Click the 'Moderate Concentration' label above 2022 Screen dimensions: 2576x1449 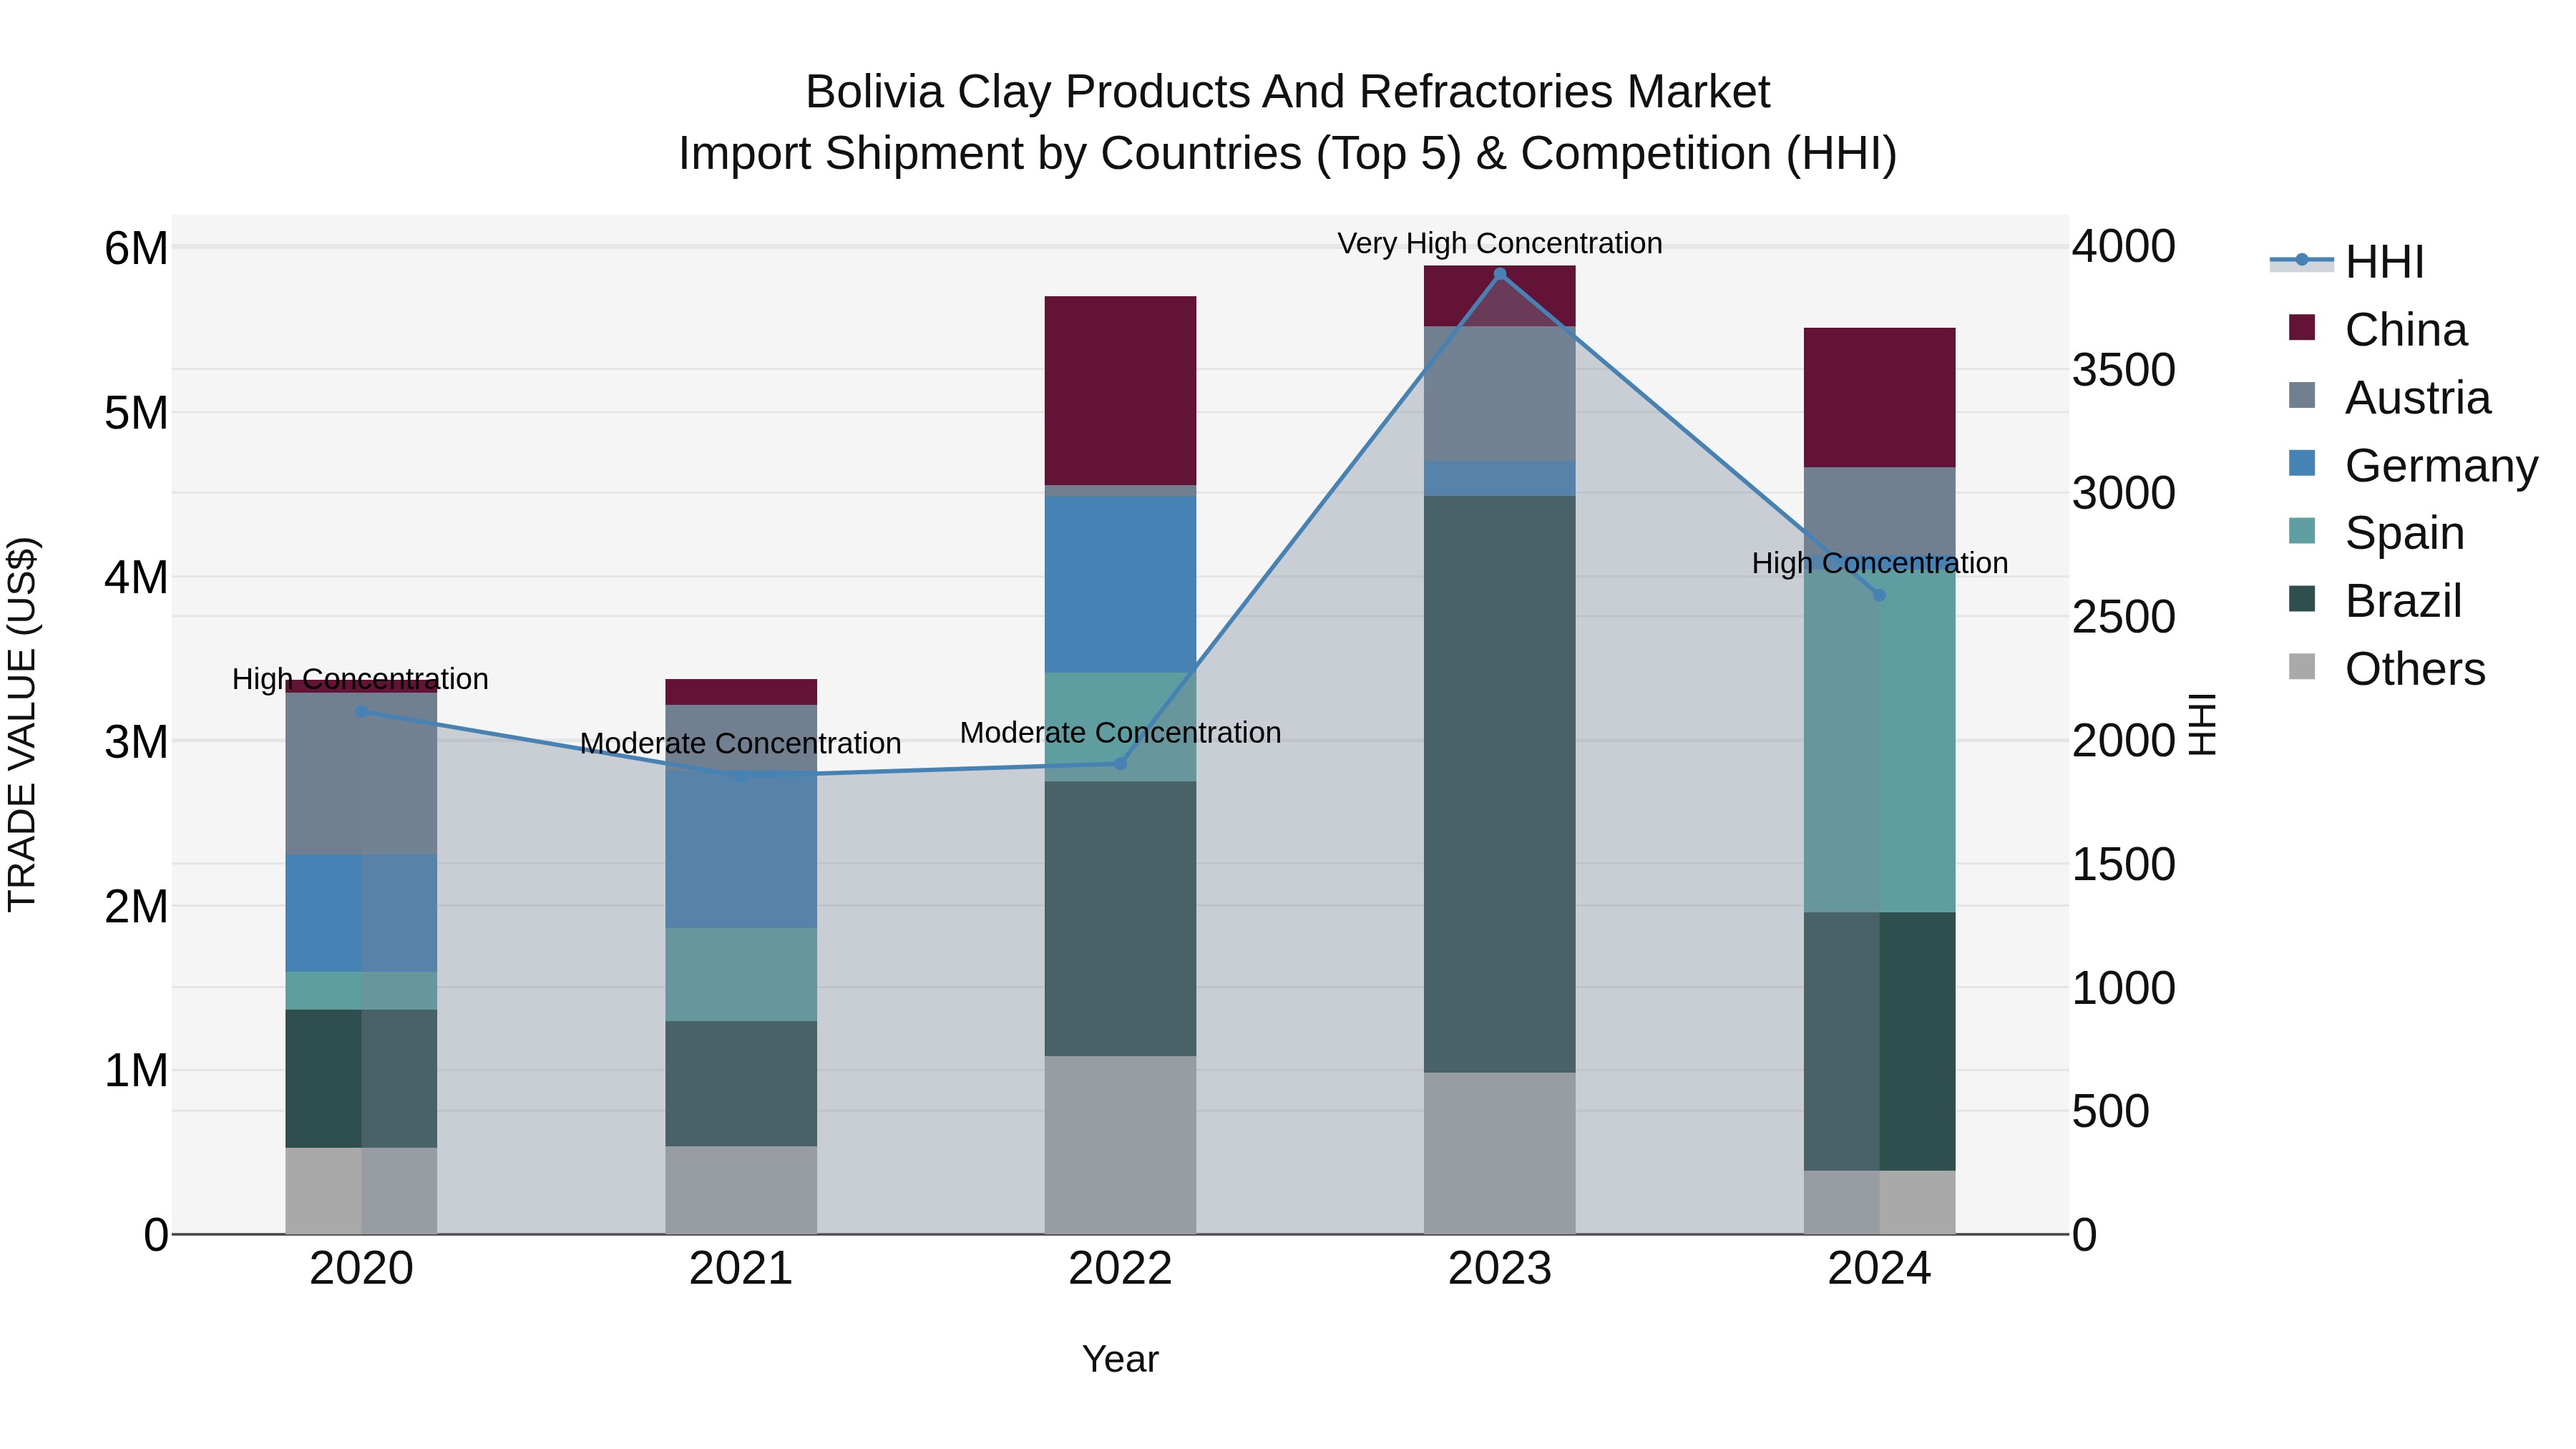coord(1120,732)
